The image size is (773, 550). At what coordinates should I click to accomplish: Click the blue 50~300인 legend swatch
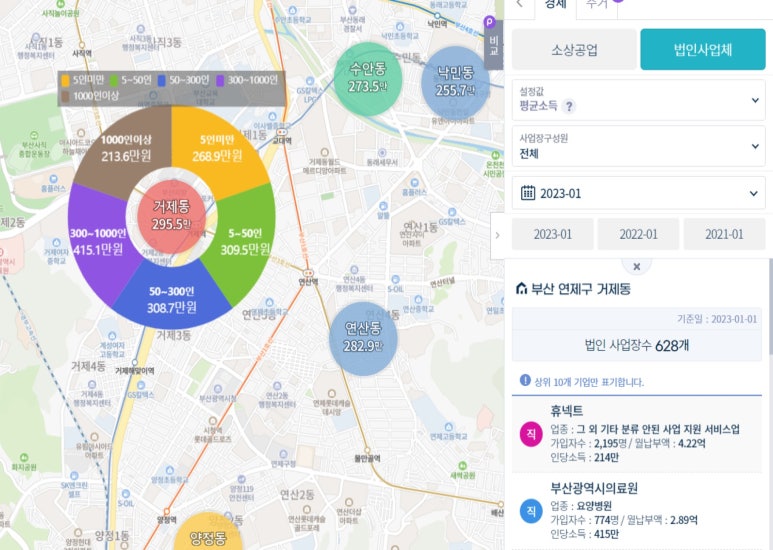(161, 80)
